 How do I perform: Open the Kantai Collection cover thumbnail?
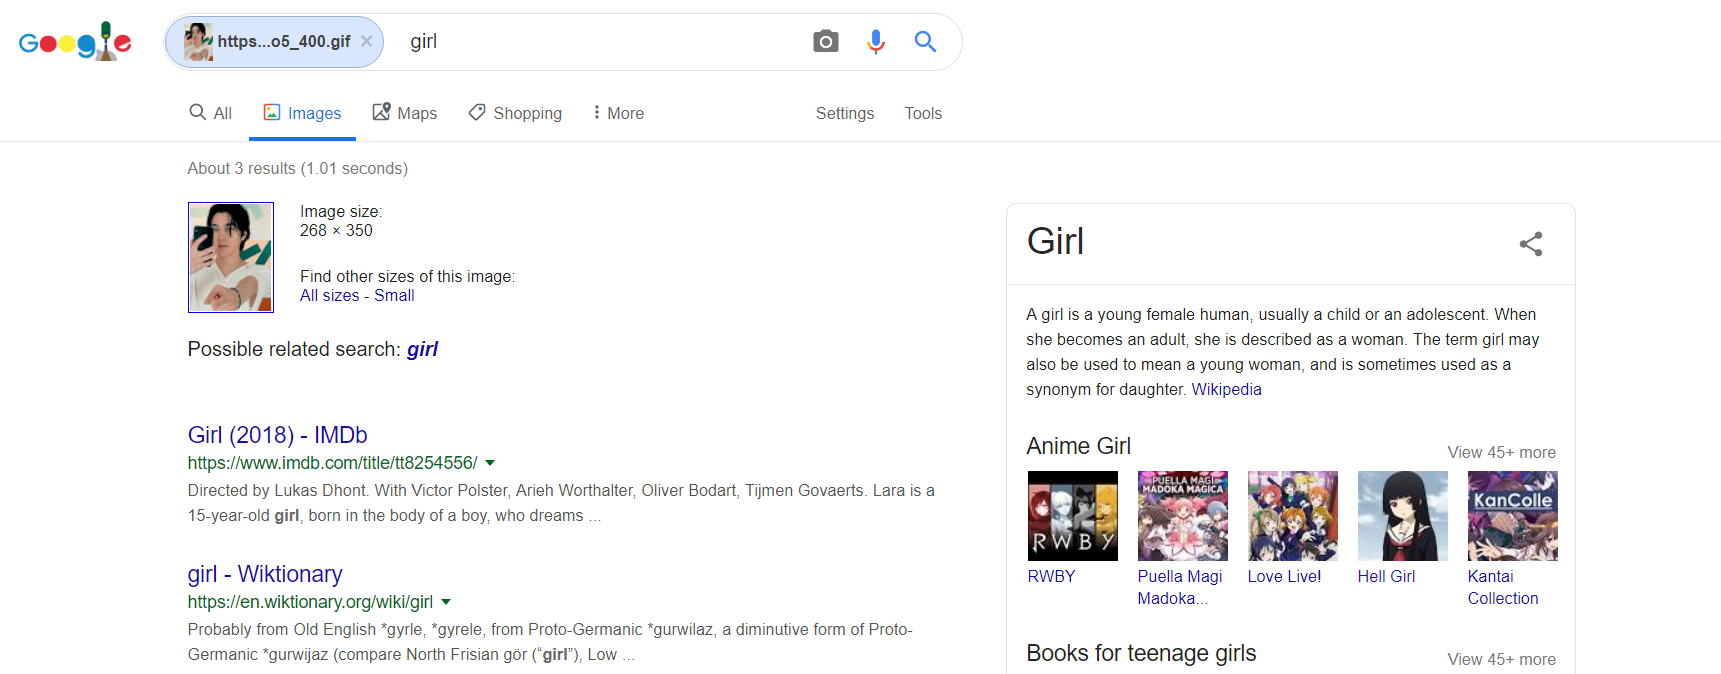(1513, 516)
